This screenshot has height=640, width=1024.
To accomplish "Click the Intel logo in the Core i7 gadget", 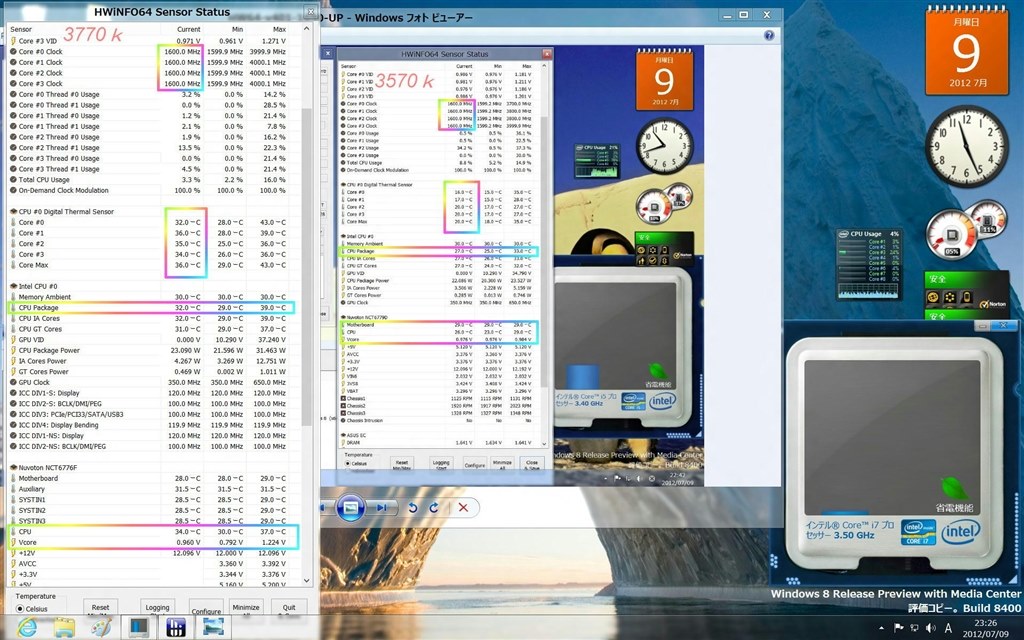I will click(x=960, y=532).
